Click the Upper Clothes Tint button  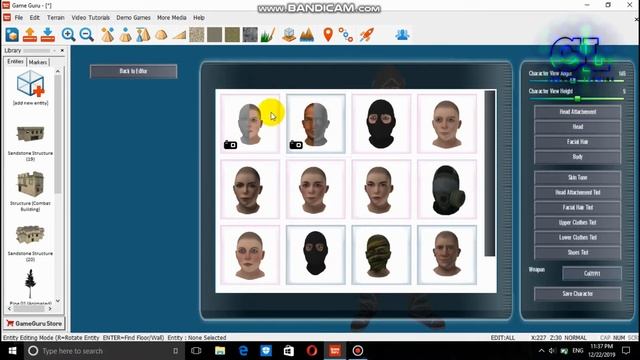click(x=578, y=222)
